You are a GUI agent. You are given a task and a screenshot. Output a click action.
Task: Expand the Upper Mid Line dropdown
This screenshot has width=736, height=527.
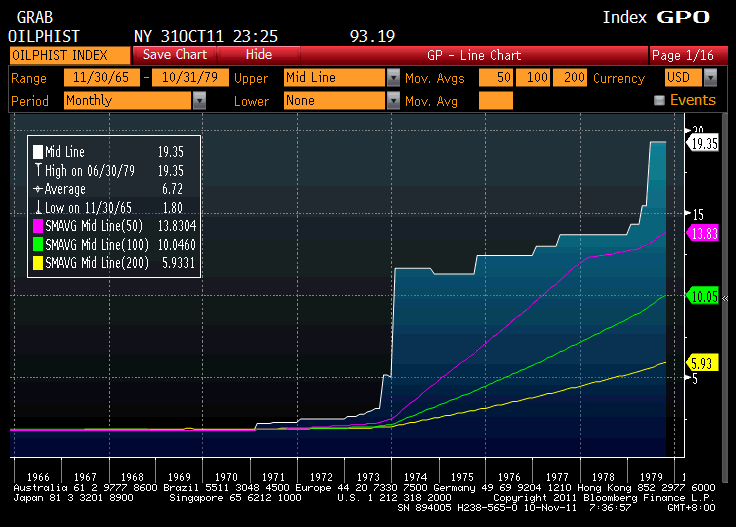[393, 78]
